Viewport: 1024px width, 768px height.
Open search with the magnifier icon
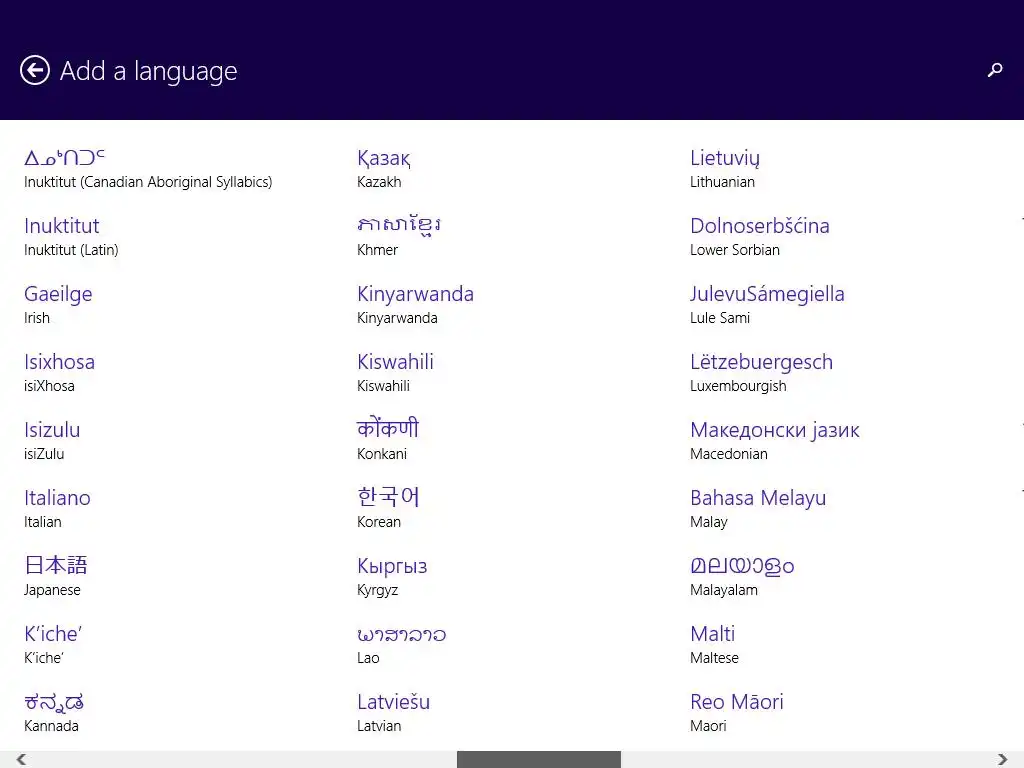995,70
